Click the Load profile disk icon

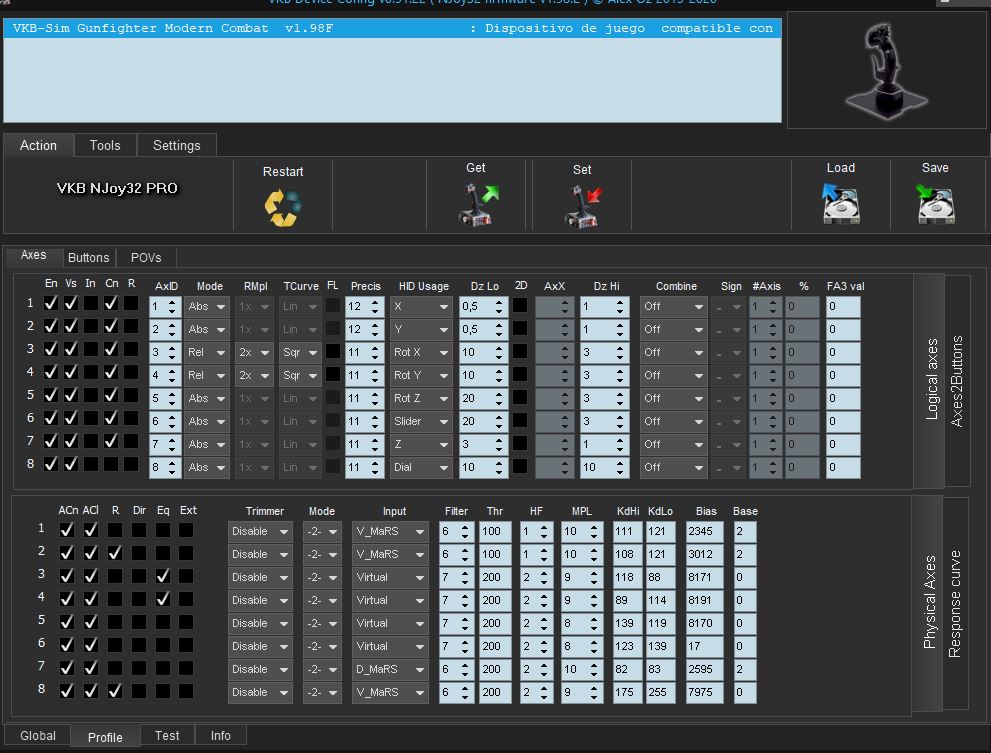pos(840,204)
